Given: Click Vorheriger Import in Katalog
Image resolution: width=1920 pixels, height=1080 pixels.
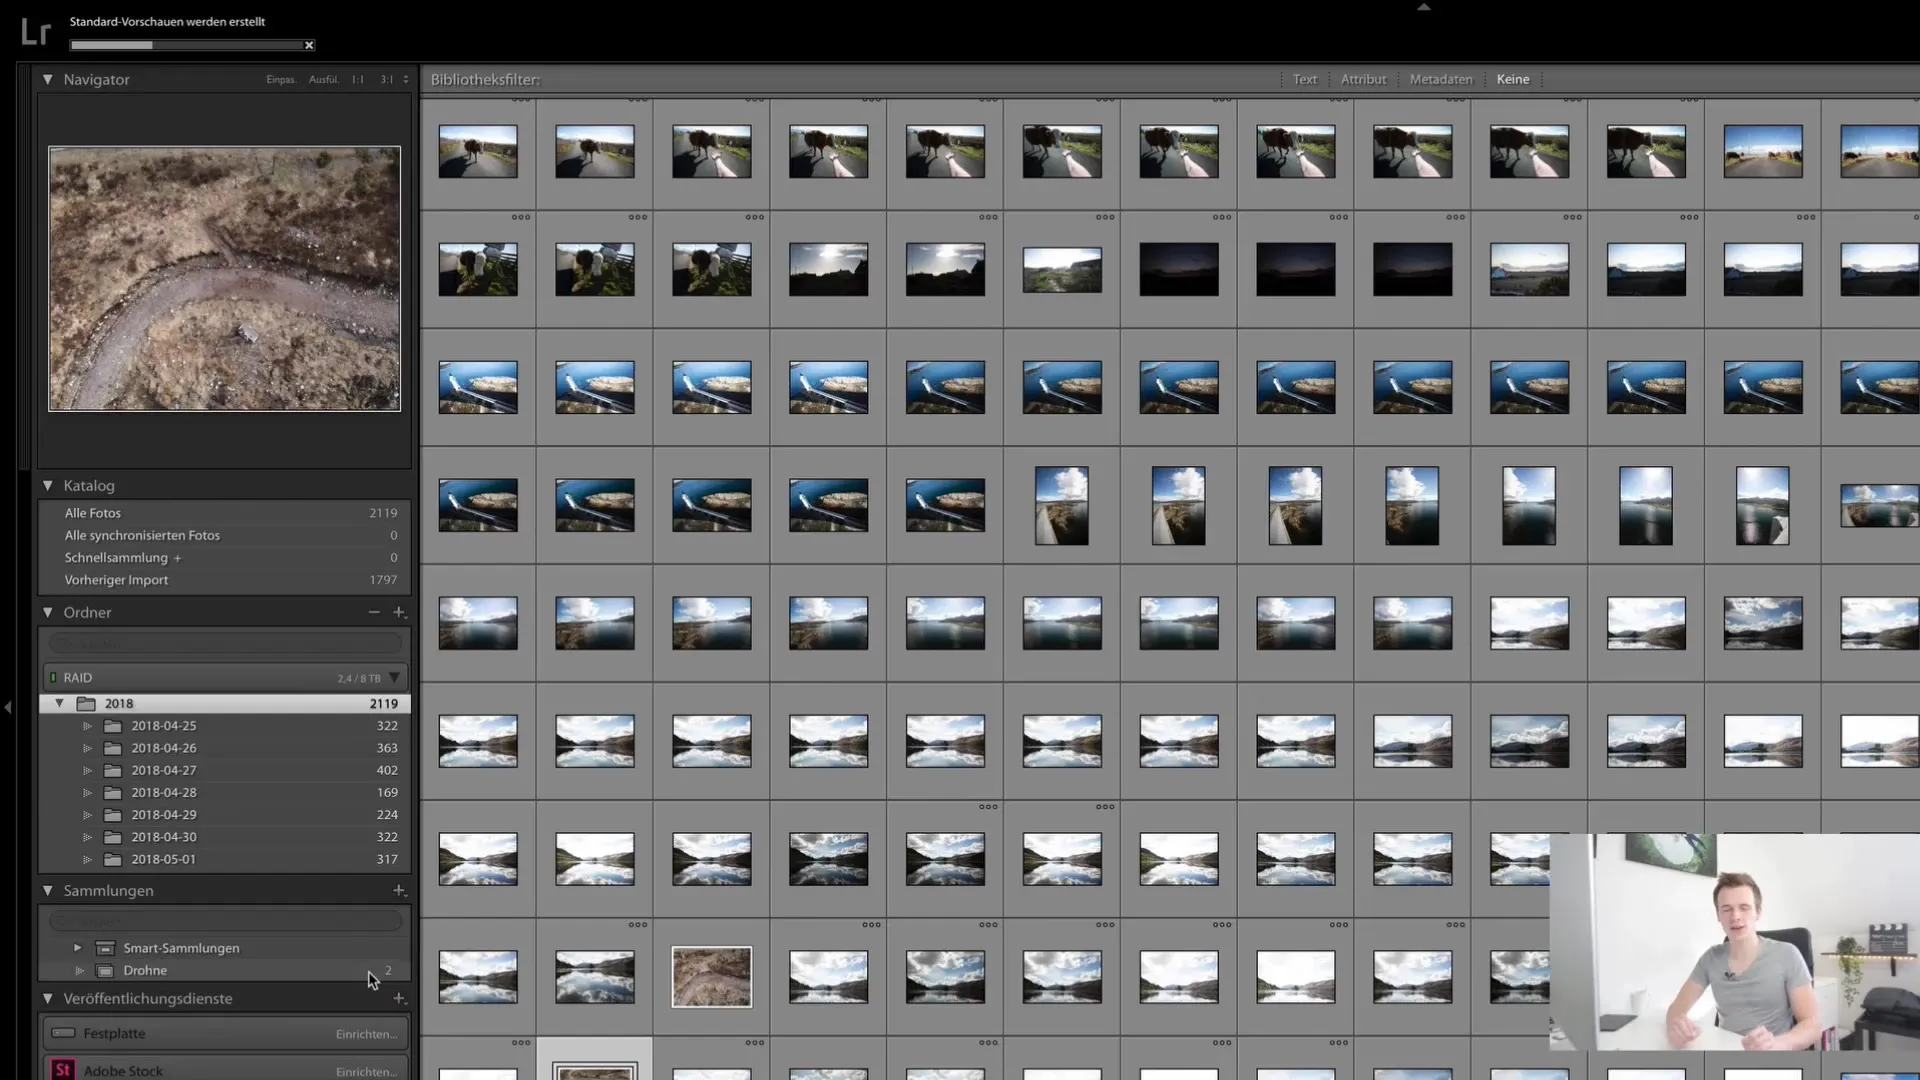Looking at the screenshot, I should click(116, 580).
